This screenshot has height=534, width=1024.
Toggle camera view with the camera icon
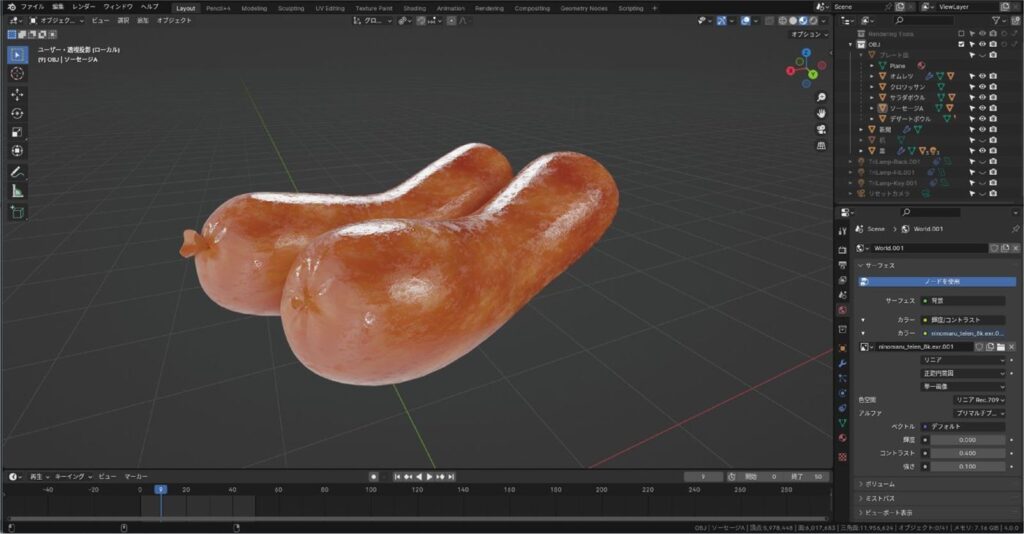point(821,129)
